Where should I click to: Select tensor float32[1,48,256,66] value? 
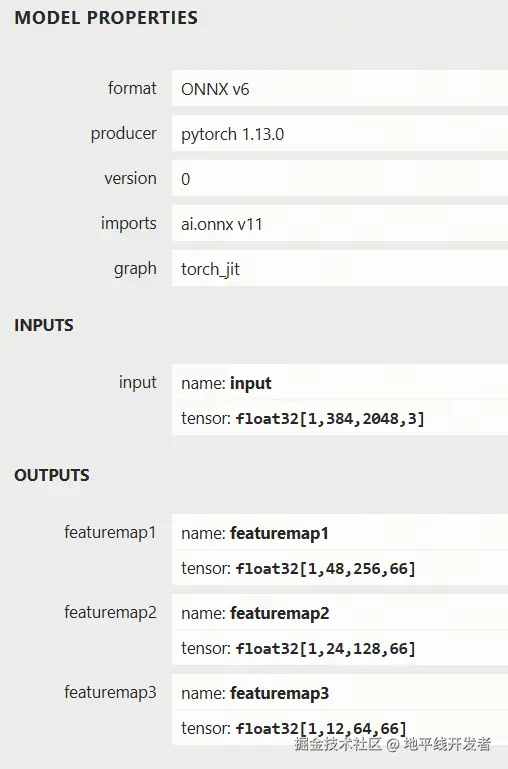coord(340,568)
